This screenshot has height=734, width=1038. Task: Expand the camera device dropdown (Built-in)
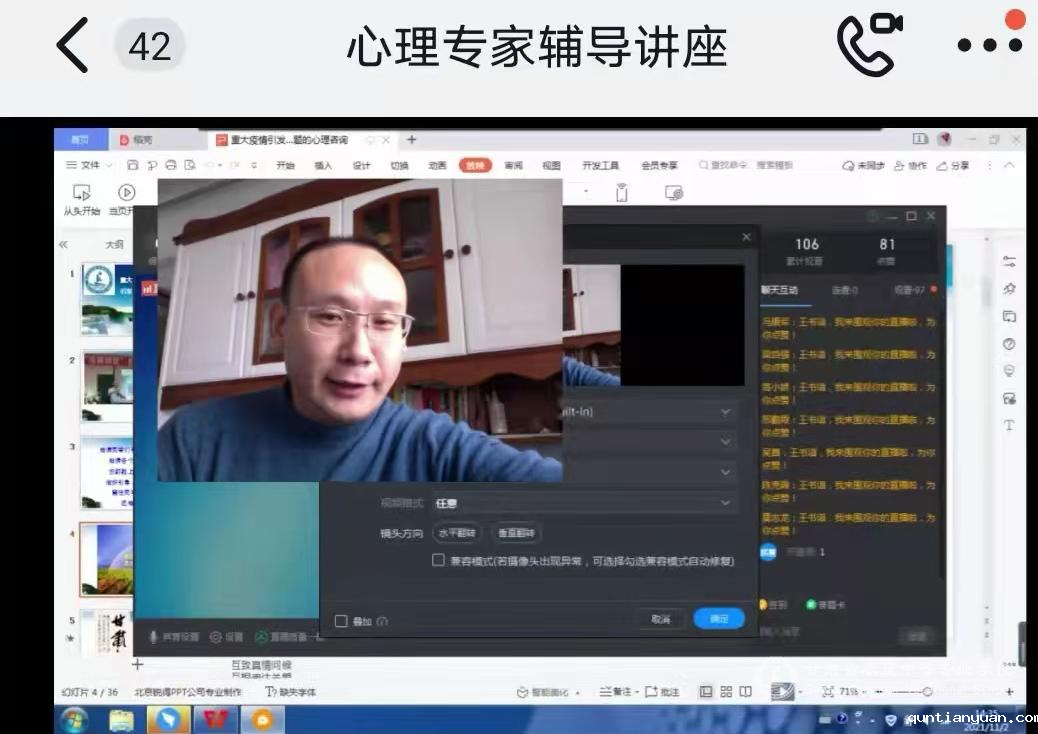coord(650,411)
